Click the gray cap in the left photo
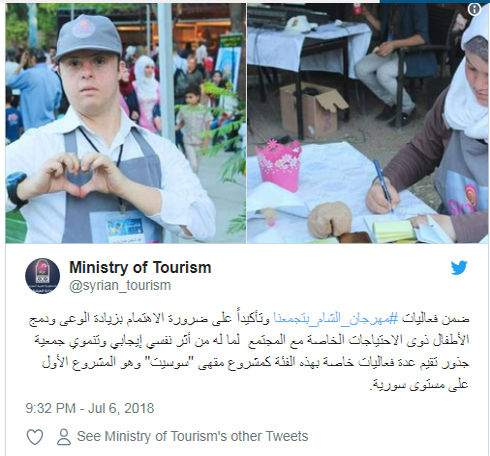The image size is (490, 456). pyautogui.click(x=89, y=37)
